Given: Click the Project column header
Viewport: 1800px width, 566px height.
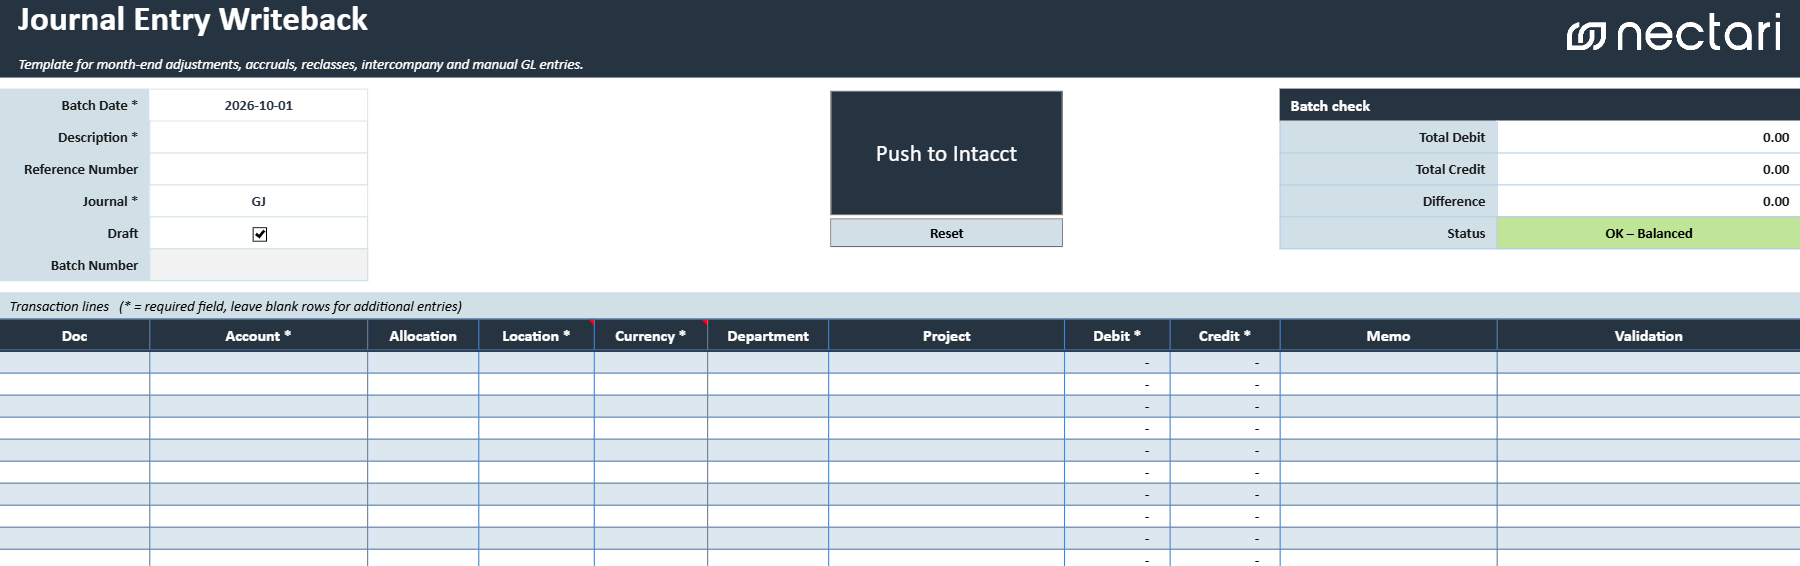Looking at the screenshot, I should 946,336.
